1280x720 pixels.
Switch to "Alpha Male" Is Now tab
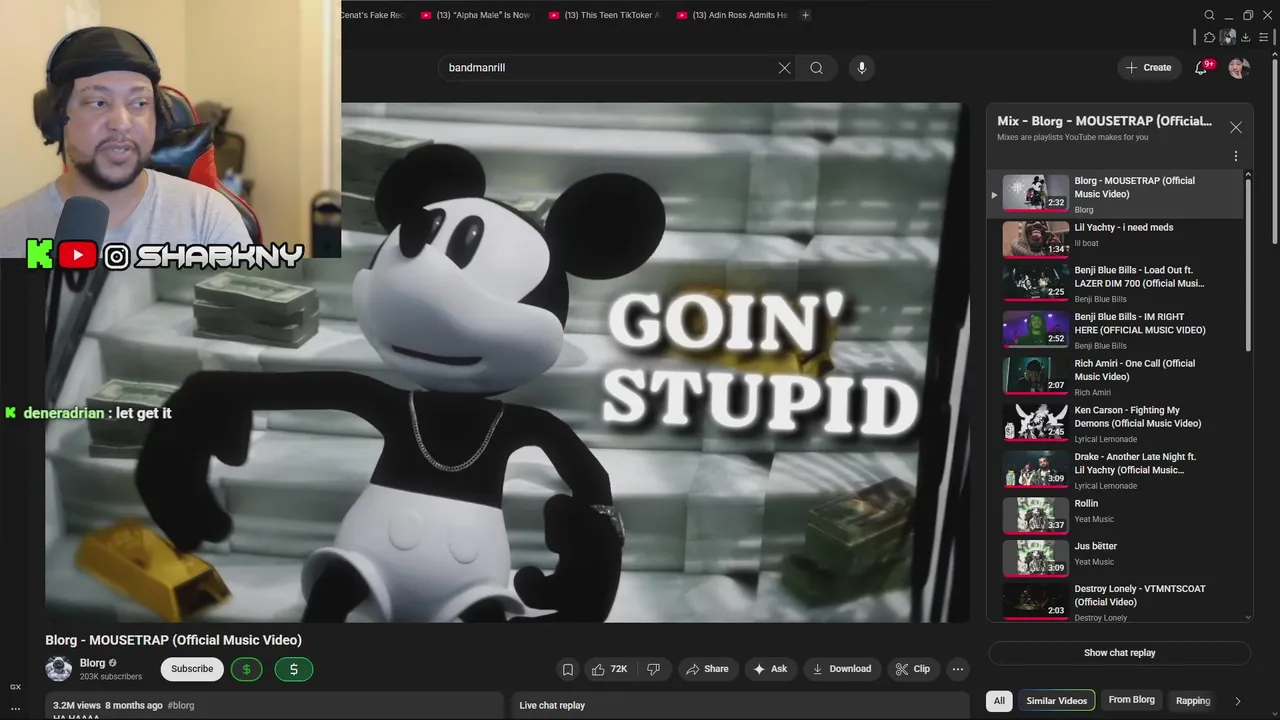pyautogui.click(x=476, y=15)
